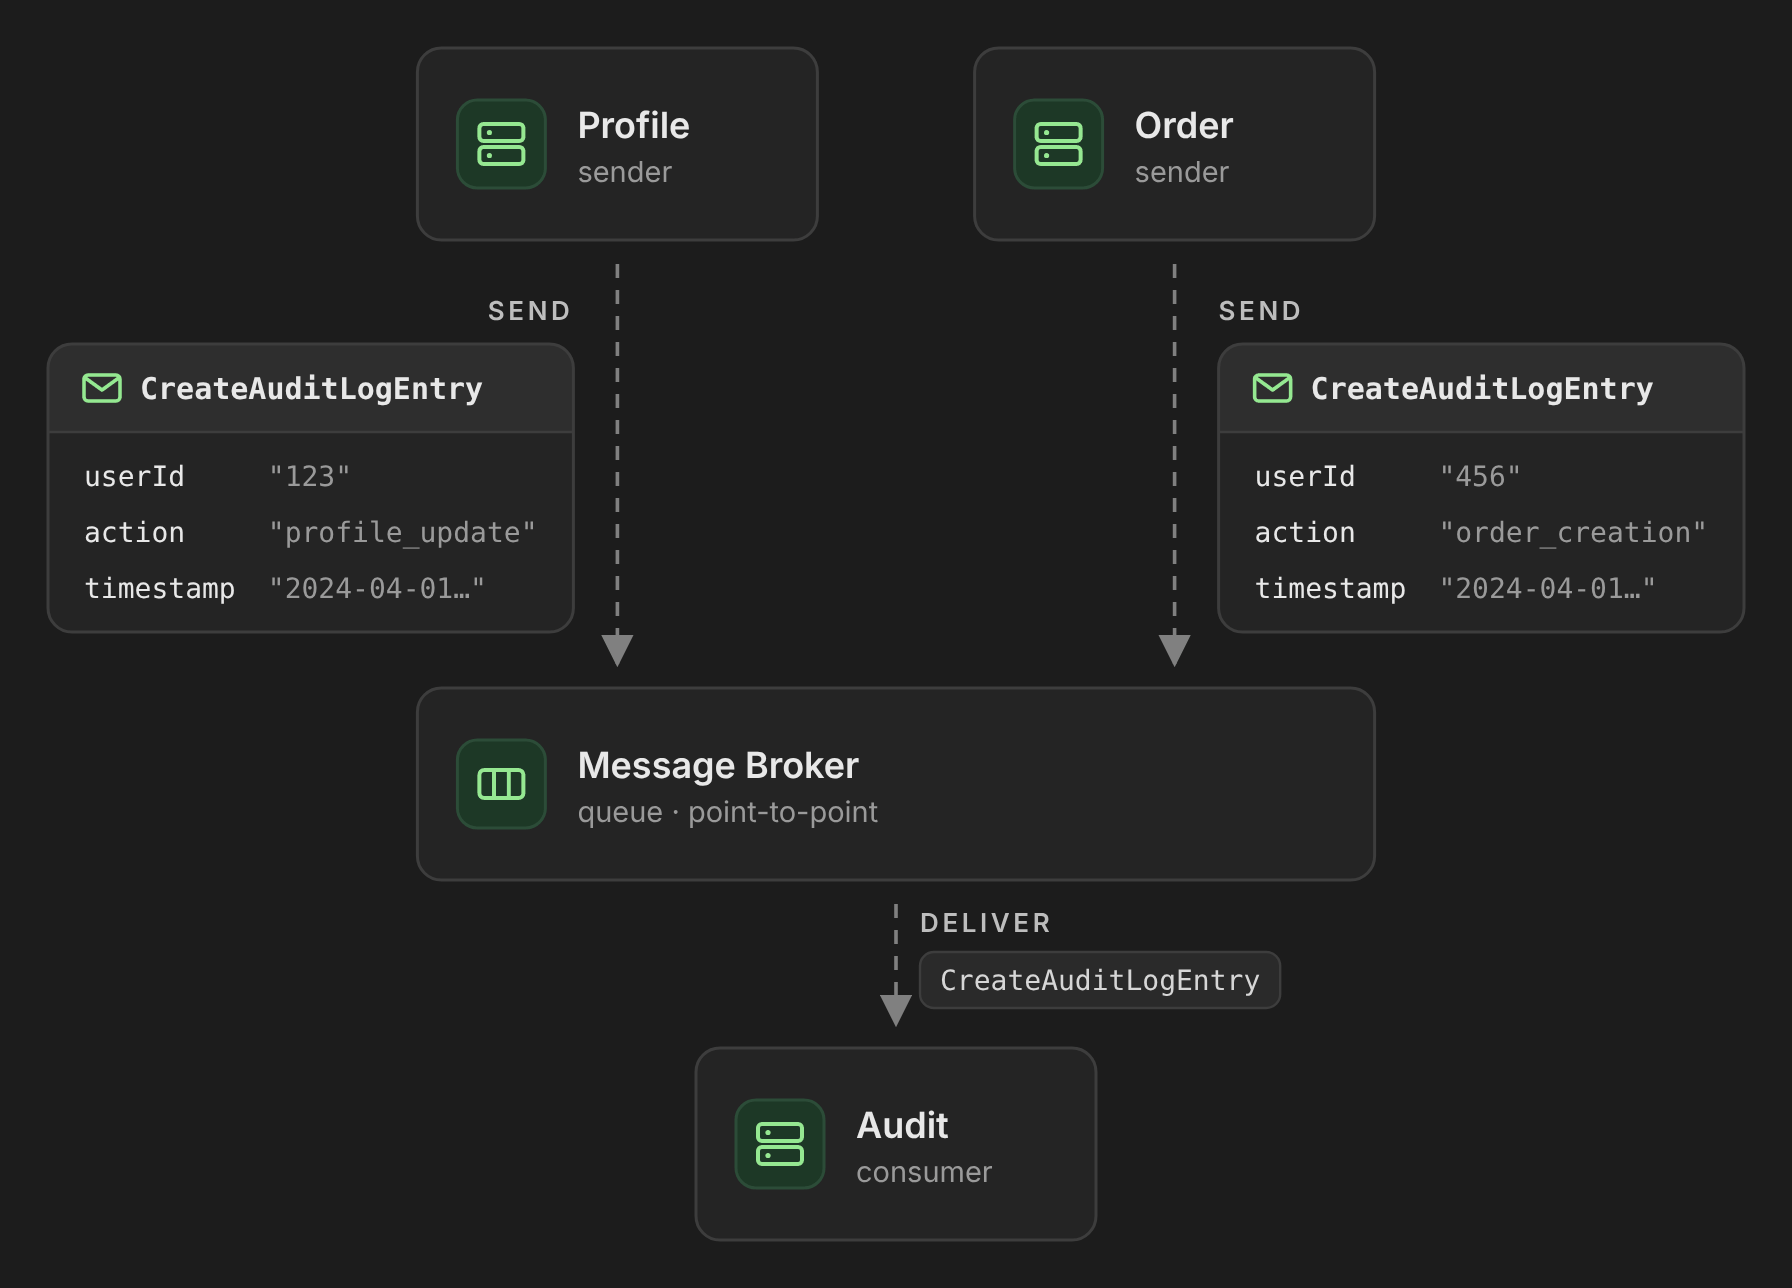The height and width of the screenshot is (1288, 1792).
Task: Click the 'timestamp' key in the order_creation card
Action: tap(1330, 589)
